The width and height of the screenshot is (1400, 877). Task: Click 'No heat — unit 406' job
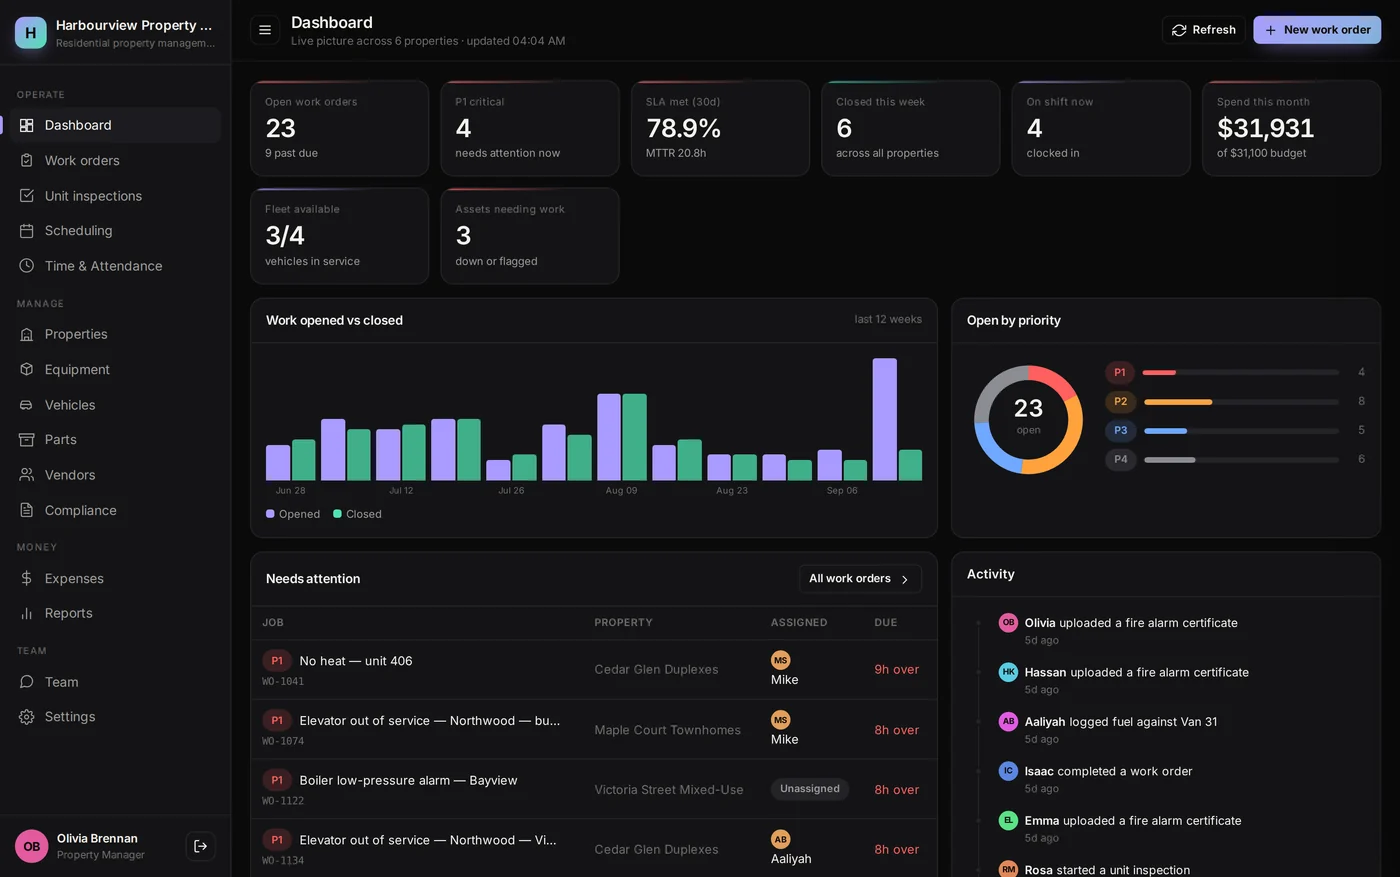pos(356,661)
